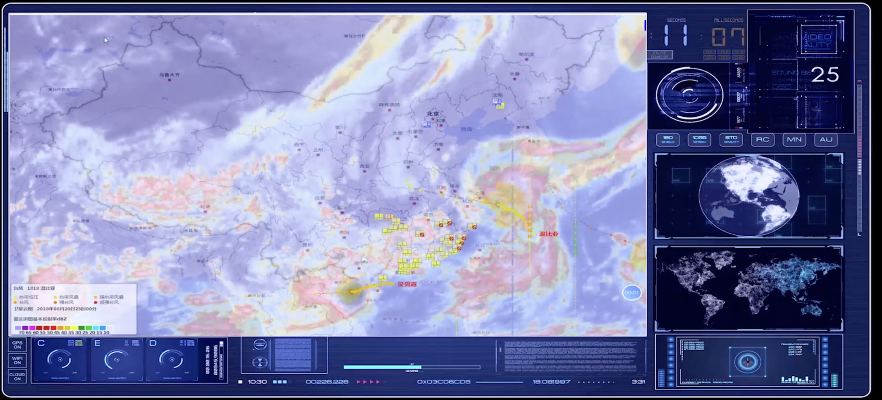
Task: Click the white stop square before 10:30
Action: click(x=240, y=382)
